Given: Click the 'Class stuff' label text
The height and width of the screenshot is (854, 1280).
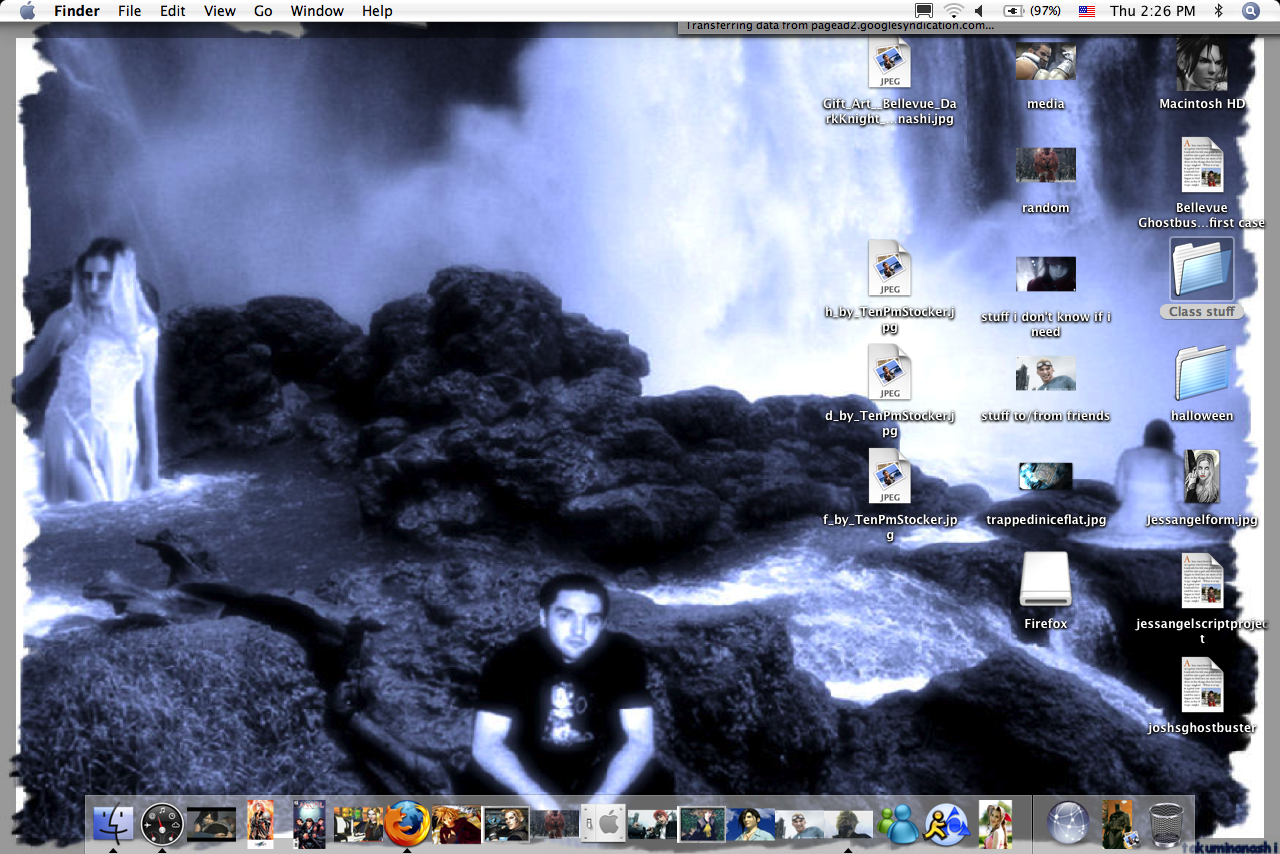Looking at the screenshot, I should [1201, 312].
